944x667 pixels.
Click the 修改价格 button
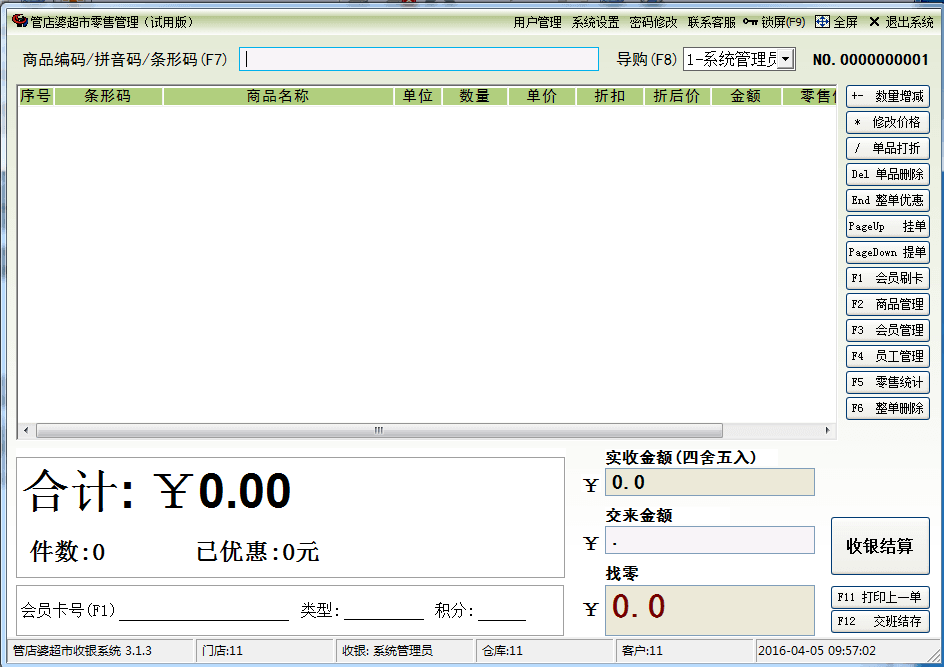(887, 123)
